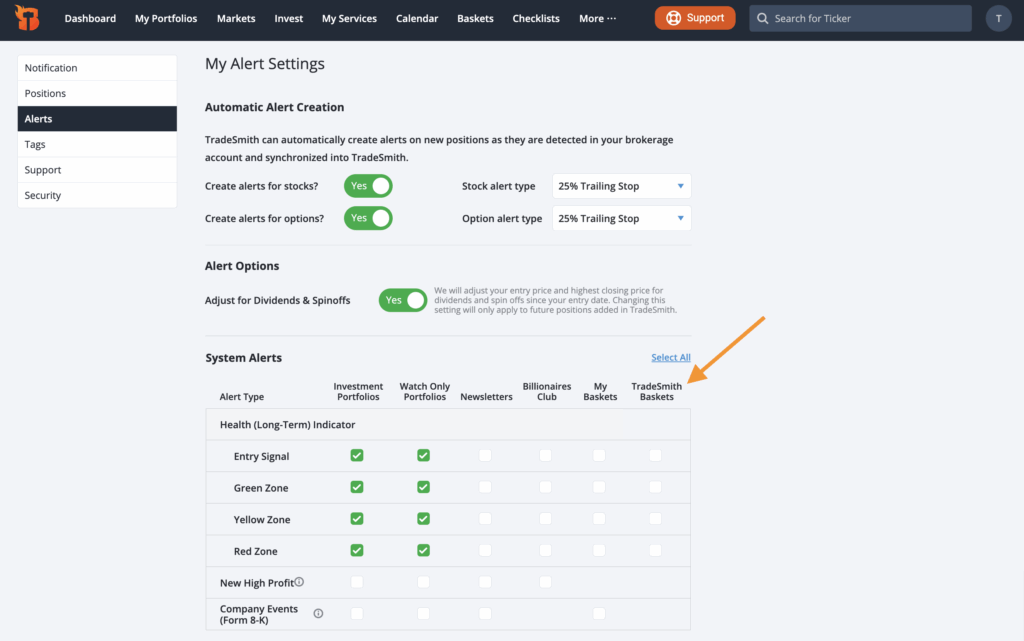
Task: Check New High Profit for Newsletters
Action: coord(485,582)
